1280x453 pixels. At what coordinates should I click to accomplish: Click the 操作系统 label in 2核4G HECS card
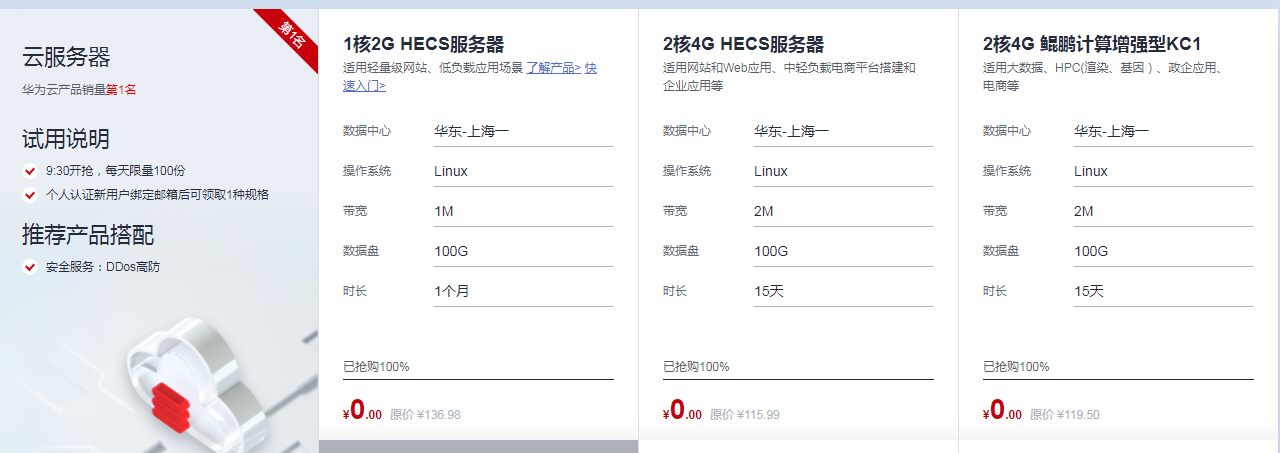687,171
